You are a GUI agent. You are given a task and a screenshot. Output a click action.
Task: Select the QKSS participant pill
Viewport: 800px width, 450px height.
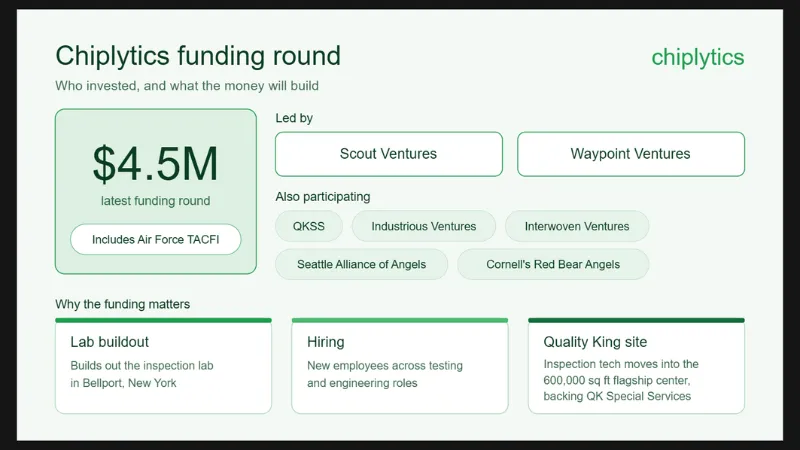[309, 226]
